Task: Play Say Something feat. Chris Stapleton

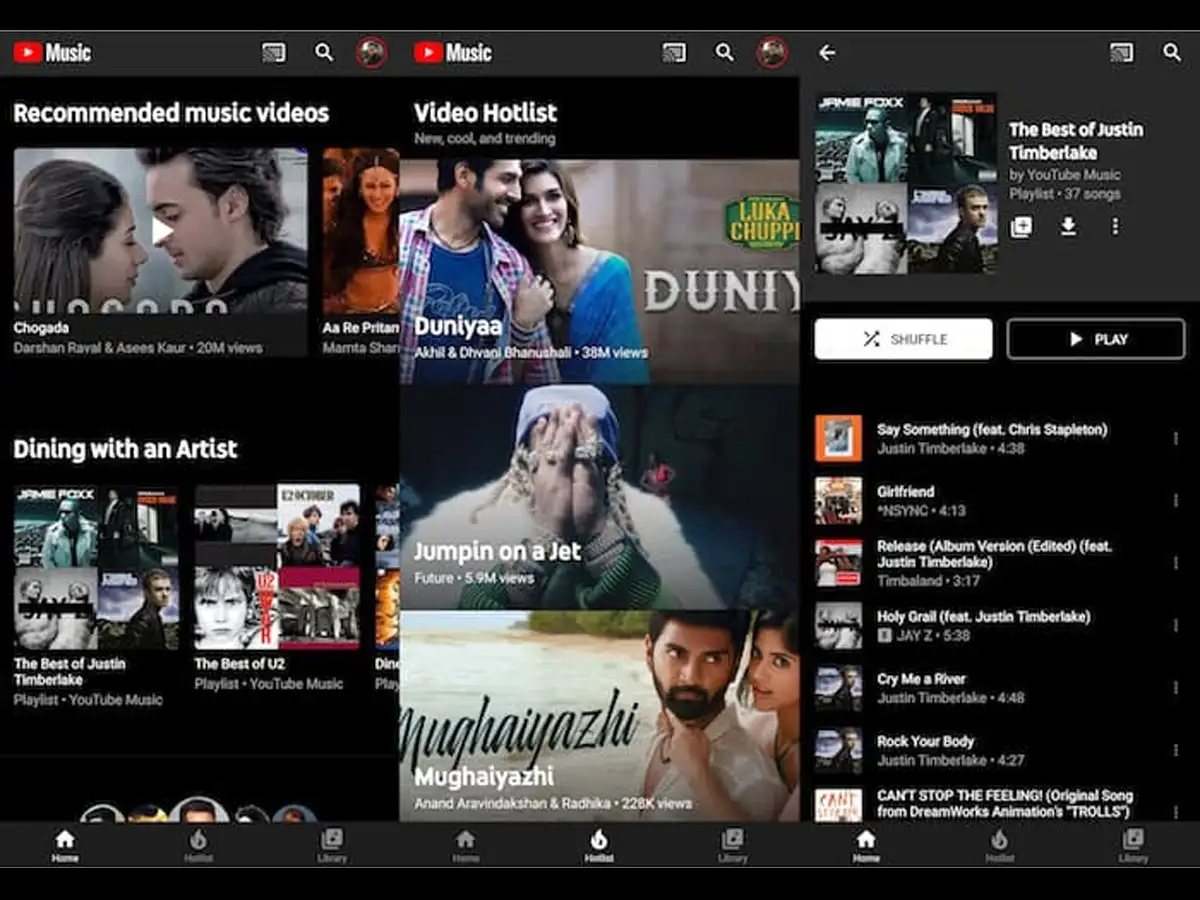Action: point(990,438)
